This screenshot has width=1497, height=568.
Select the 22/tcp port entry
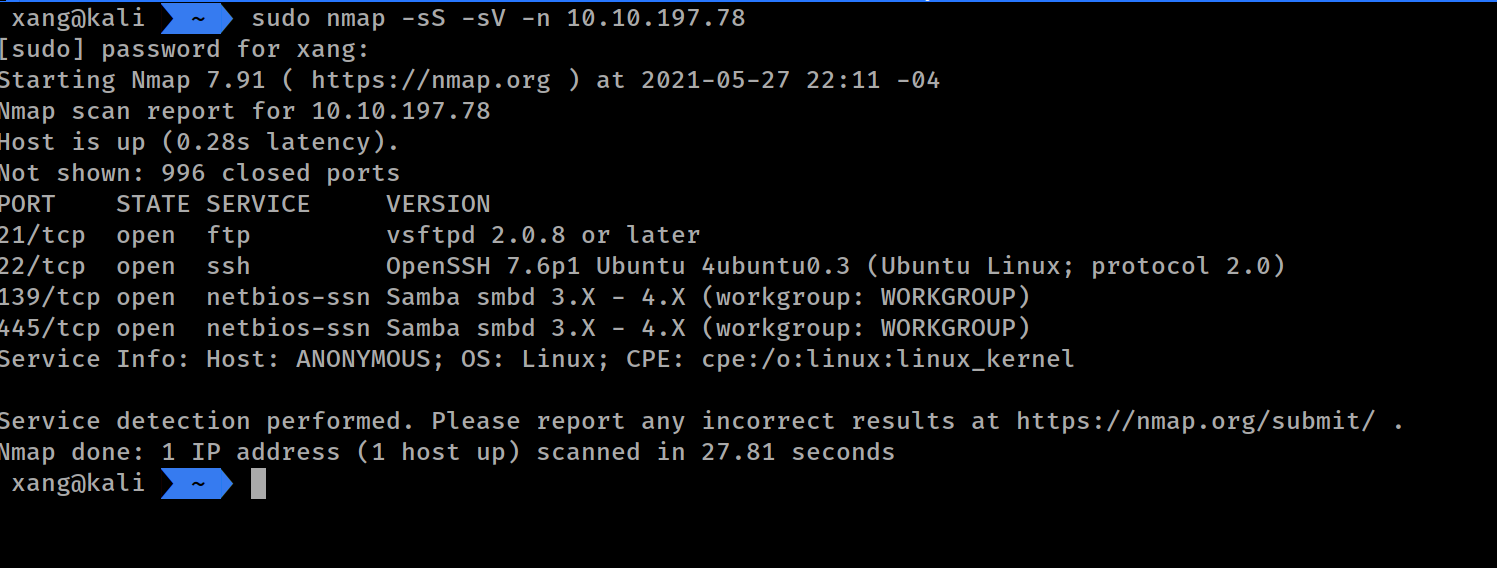click(42, 266)
